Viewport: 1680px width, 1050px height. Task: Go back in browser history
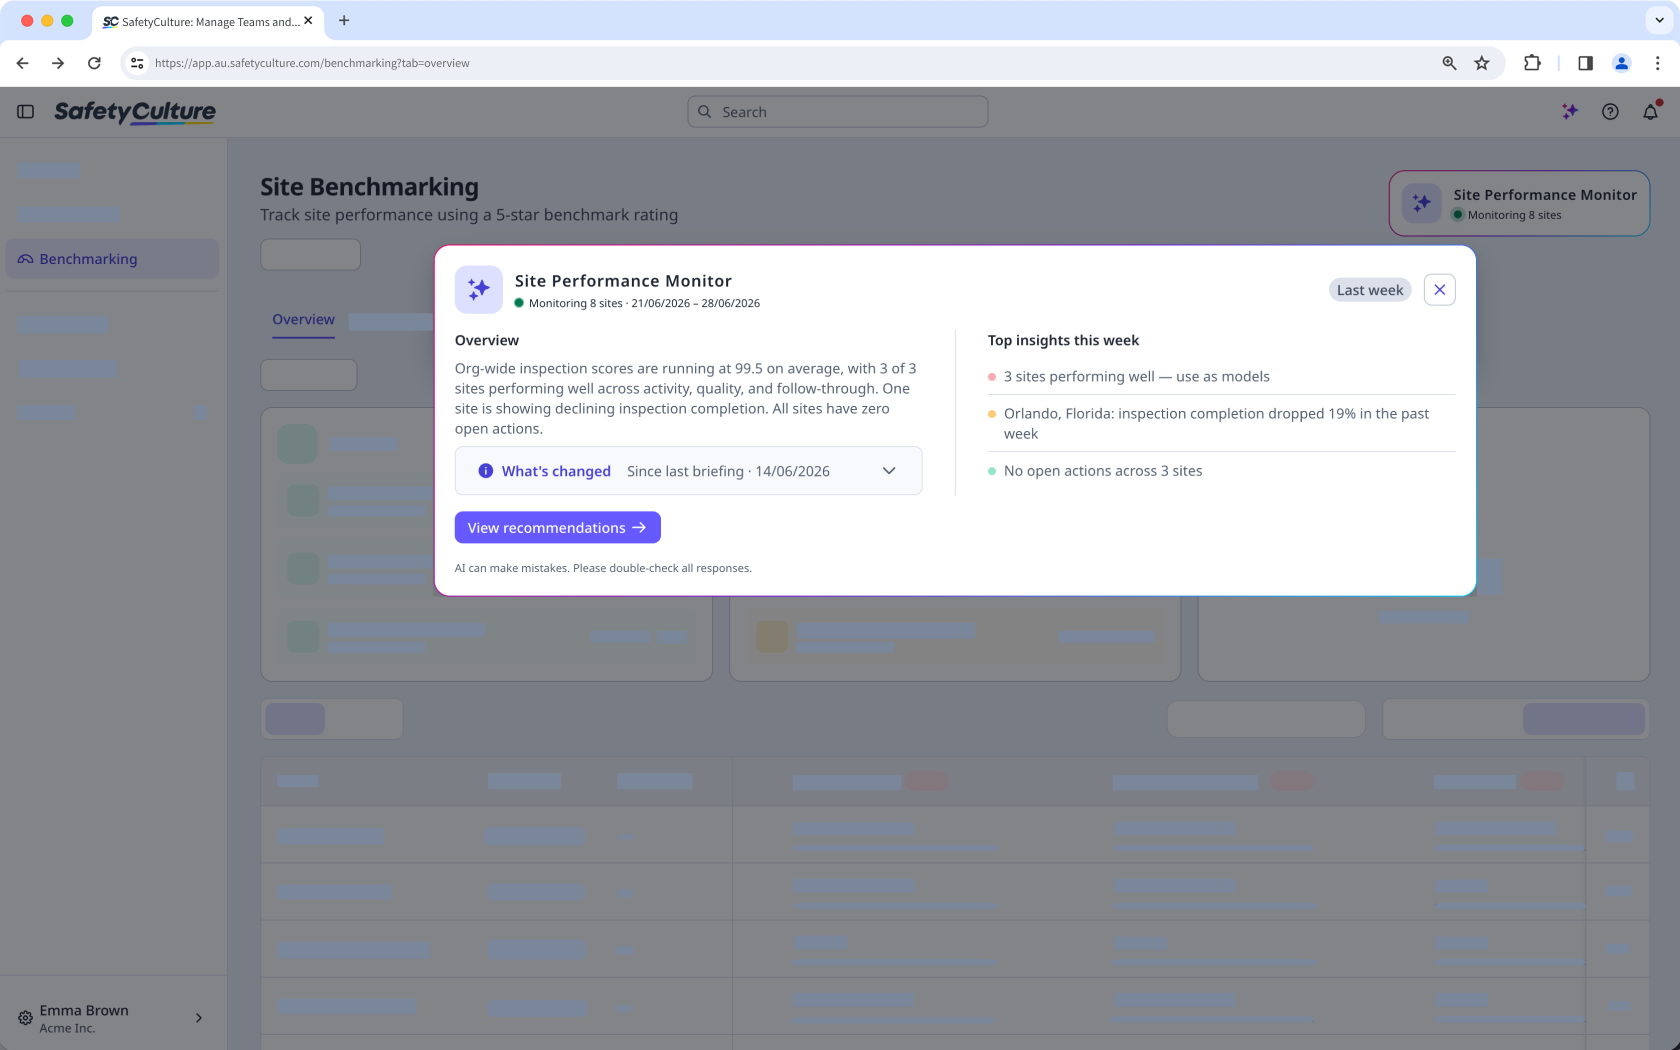(x=22, y=63)
